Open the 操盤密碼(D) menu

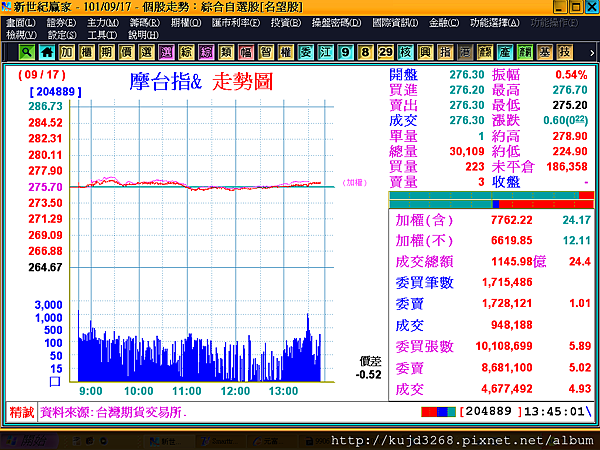[x=336, y=23]
